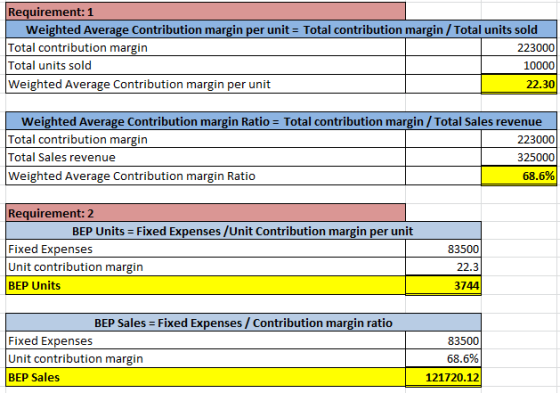
Task: Select the 'BEP Sales = Fixed Expenses' formula header
Action: [243, 323]
